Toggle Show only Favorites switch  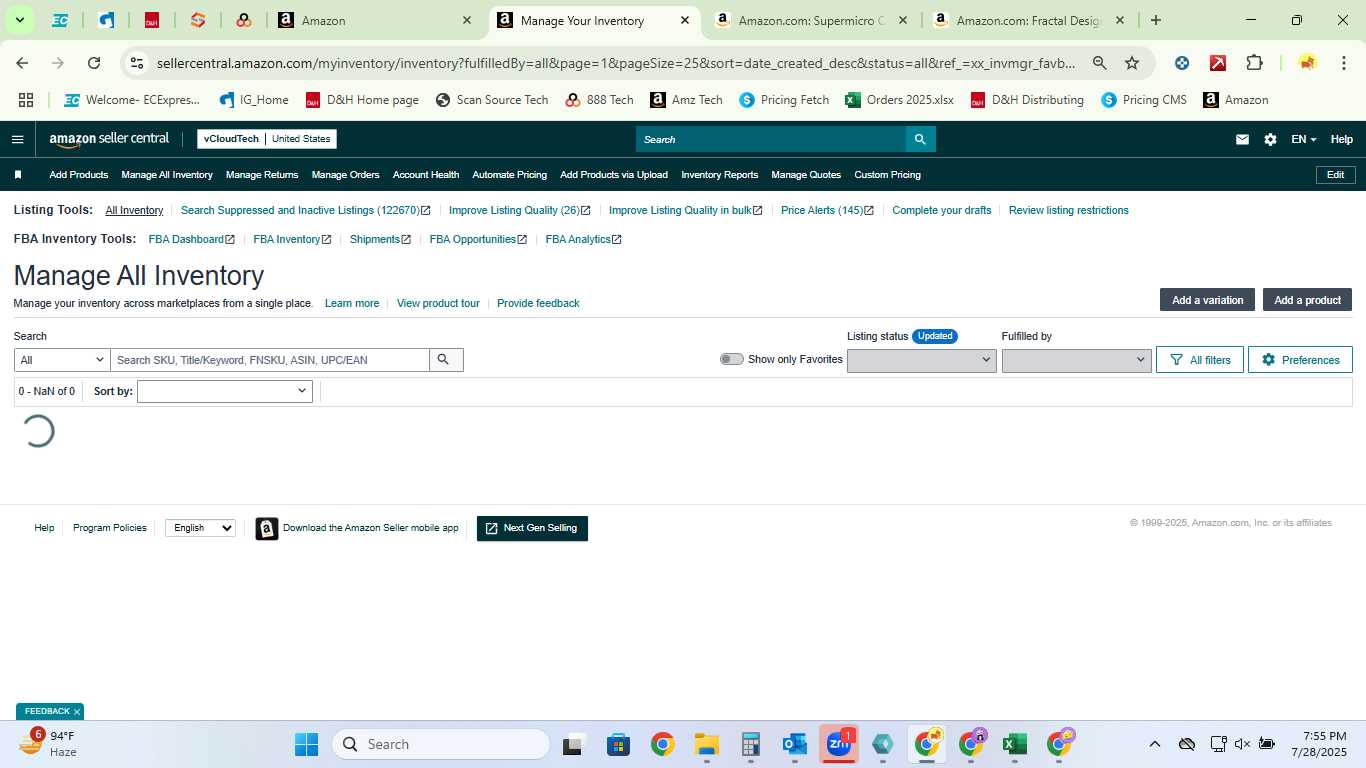pyautogui.click(x=731, y=359)
